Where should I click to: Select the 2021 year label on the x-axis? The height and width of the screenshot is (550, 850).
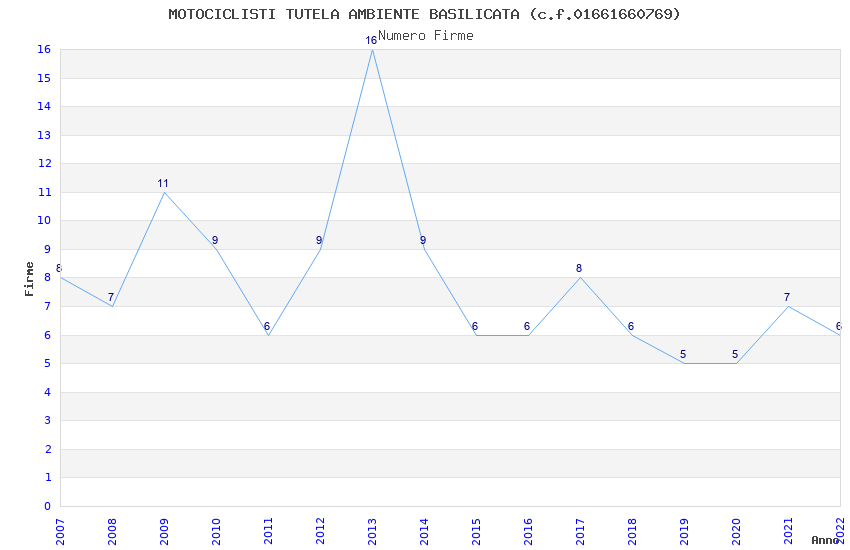click(x=789, y=532)
